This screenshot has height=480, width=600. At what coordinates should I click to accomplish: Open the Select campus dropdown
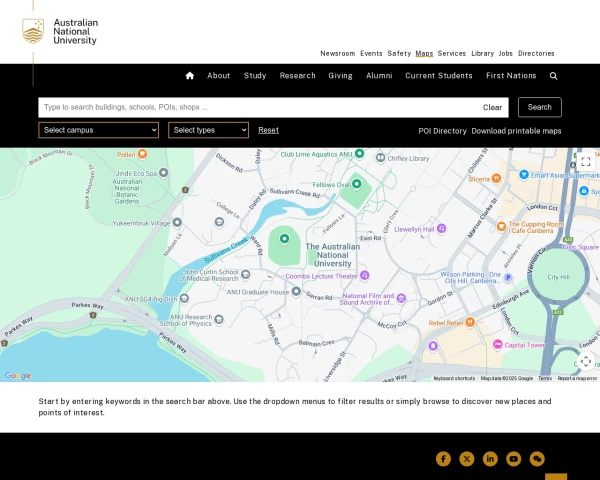[x=98, y=130]
